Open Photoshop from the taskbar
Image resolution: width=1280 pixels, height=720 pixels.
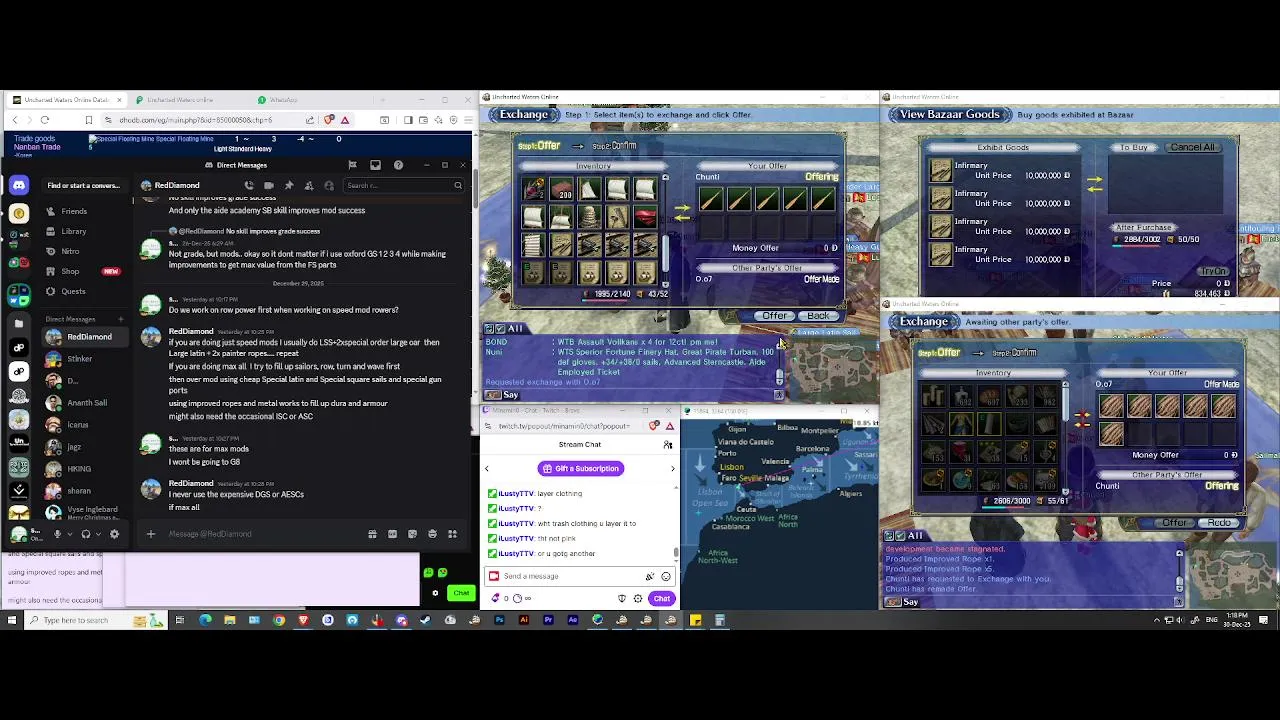coord(499,620)
